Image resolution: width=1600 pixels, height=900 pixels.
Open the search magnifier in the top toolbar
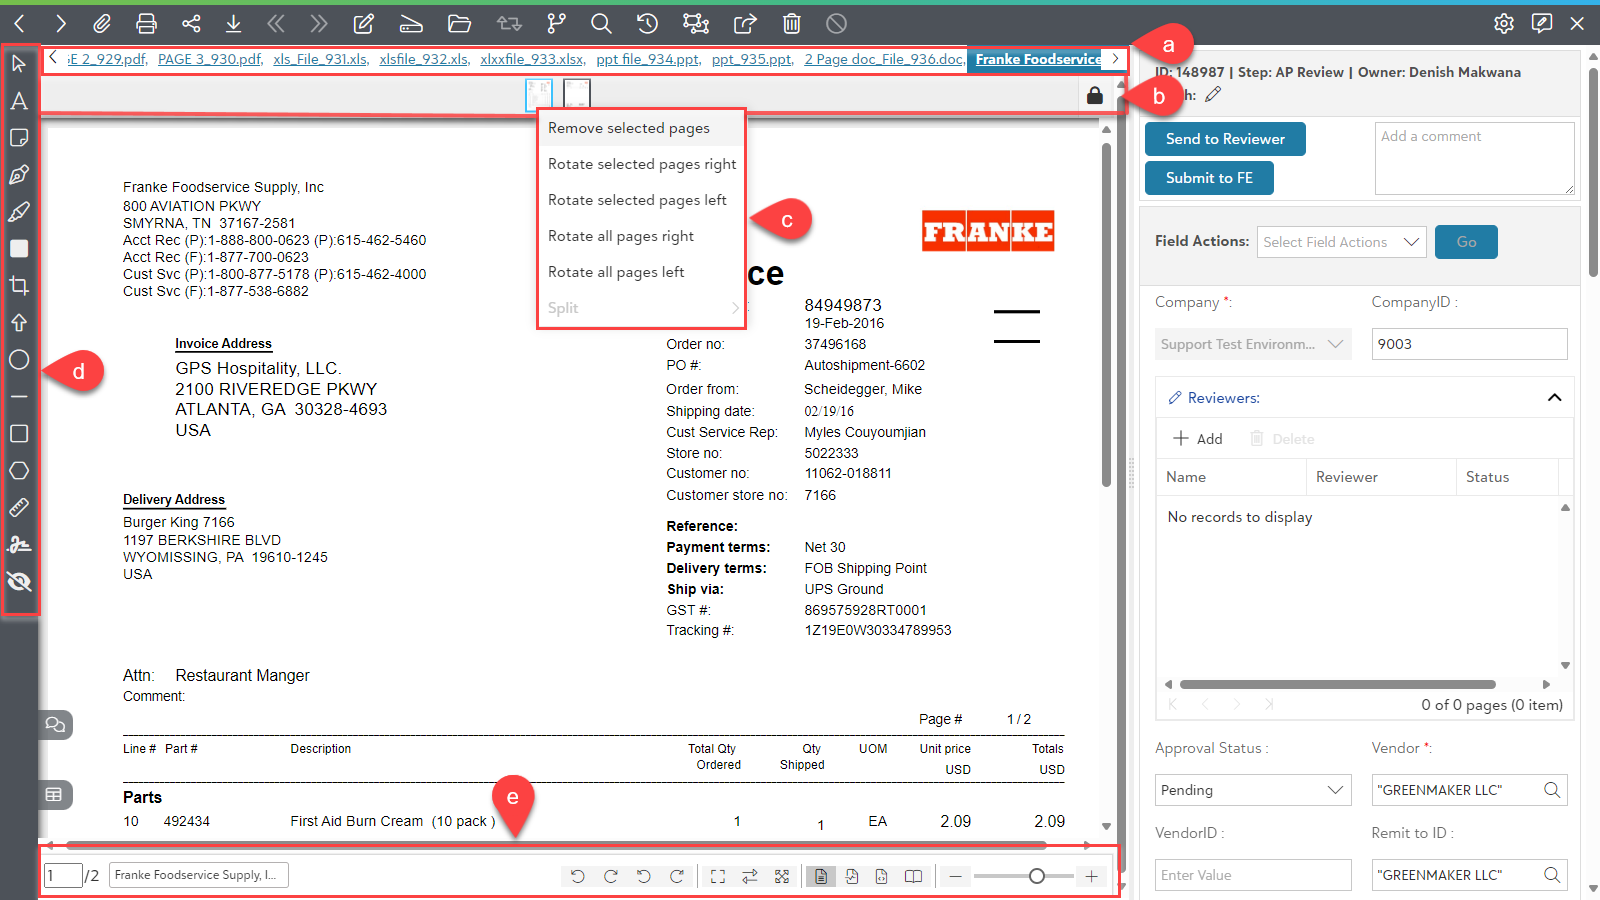tap(601, 23)
